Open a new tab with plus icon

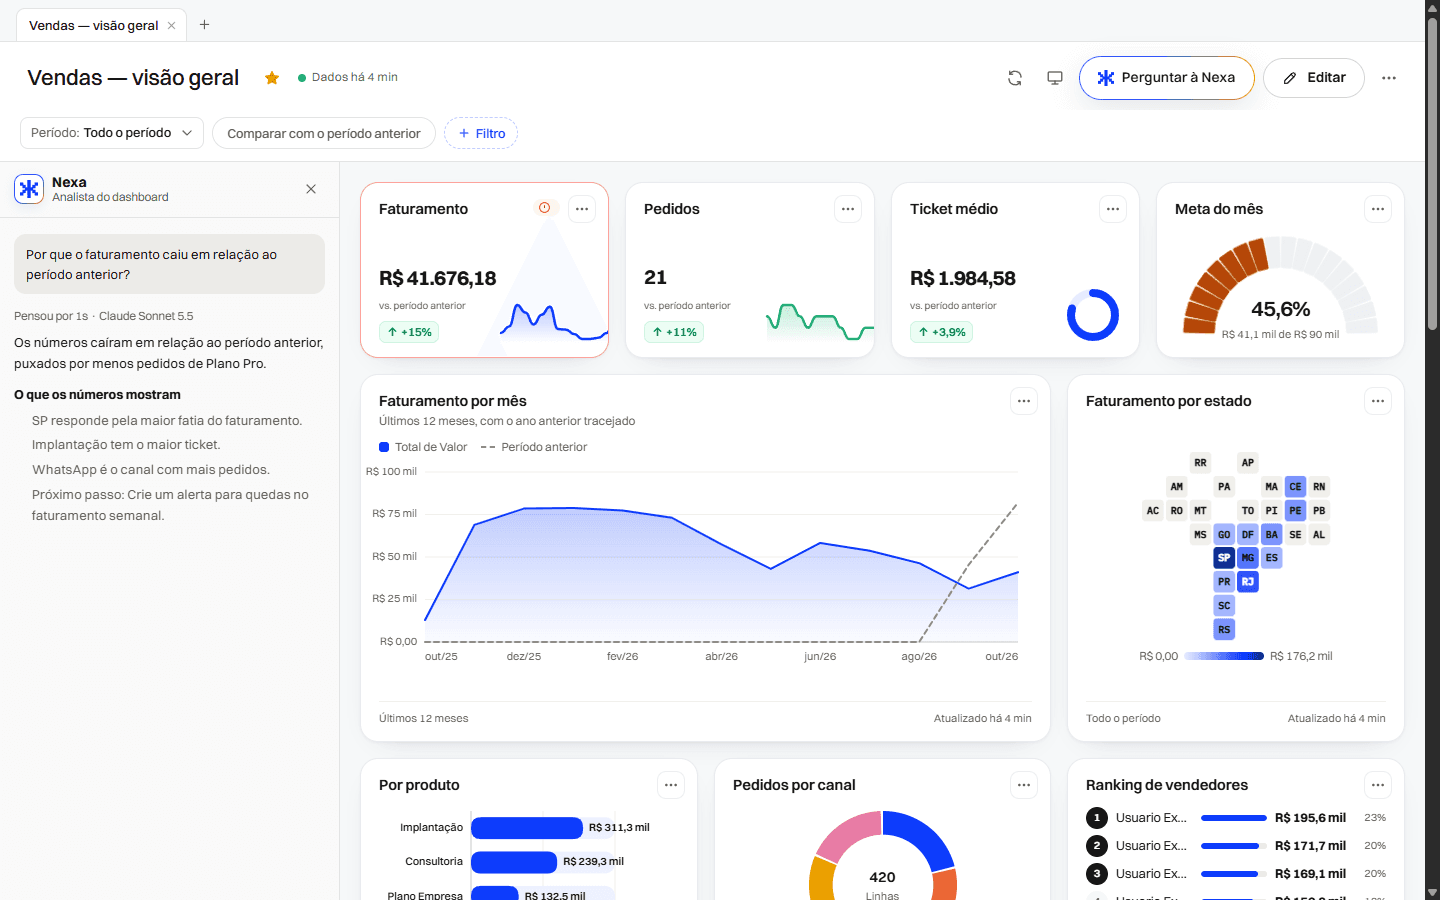pos(204,25)
